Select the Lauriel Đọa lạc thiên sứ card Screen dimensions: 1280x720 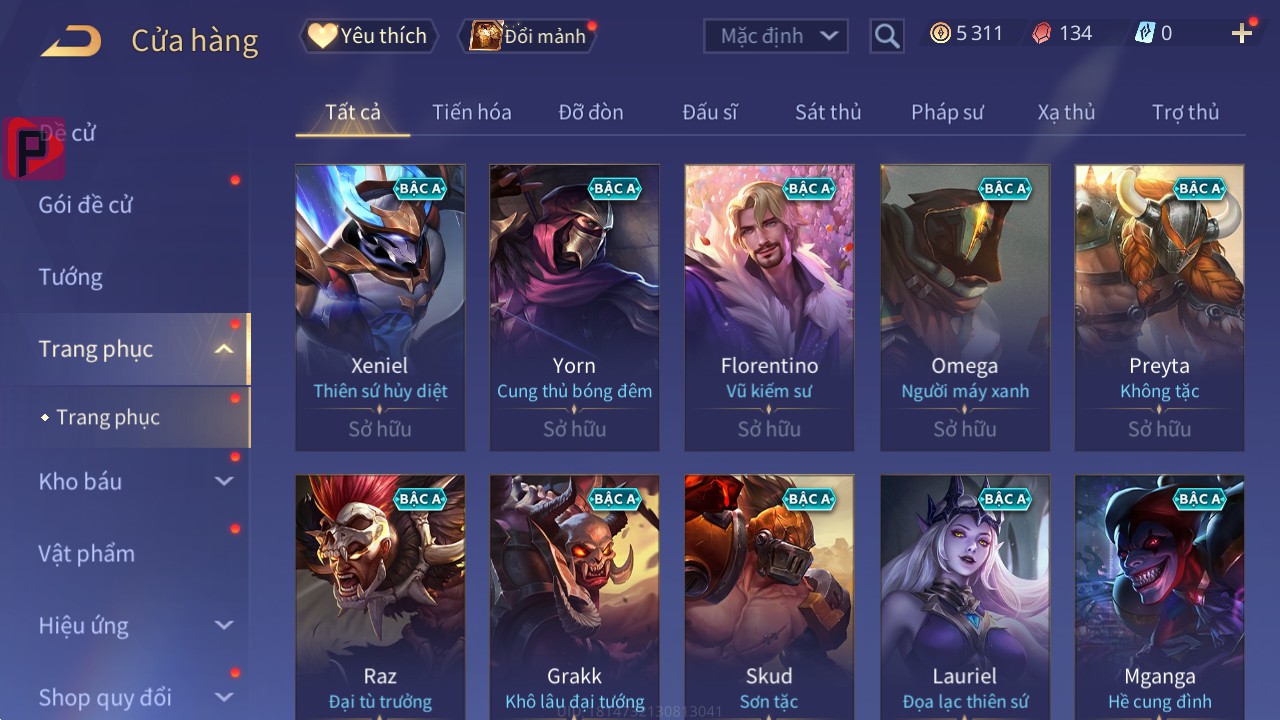click(965, 597)
